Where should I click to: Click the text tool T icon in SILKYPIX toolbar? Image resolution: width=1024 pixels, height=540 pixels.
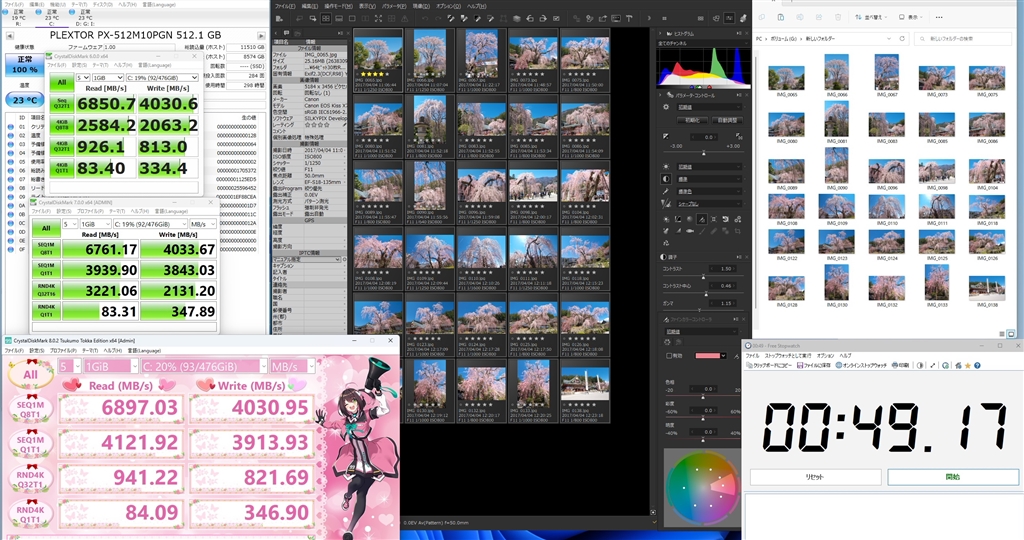pos(629,18)
